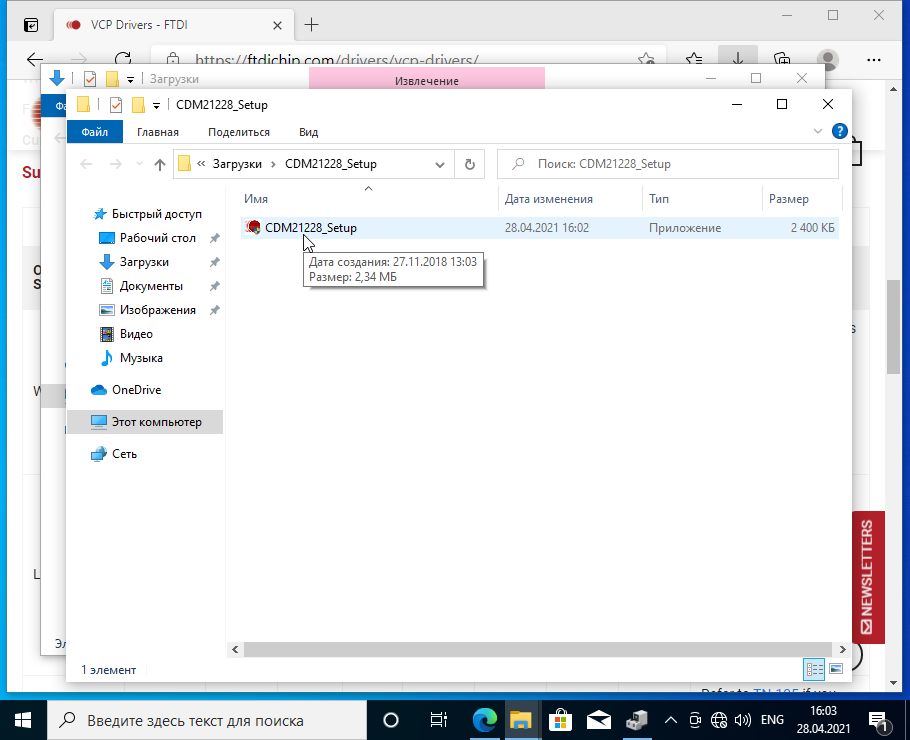Sort by the Имя column header
Screen dimensions: 910x740
tap(256, 199)
